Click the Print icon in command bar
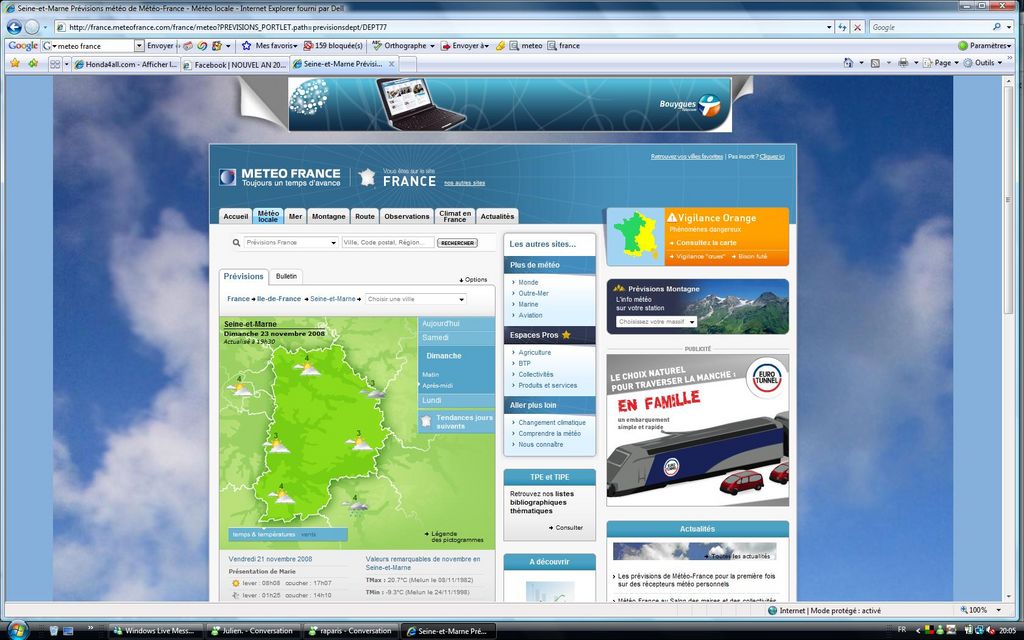The width and height of the screenshot is (1024, 640). tap(902, 63)
